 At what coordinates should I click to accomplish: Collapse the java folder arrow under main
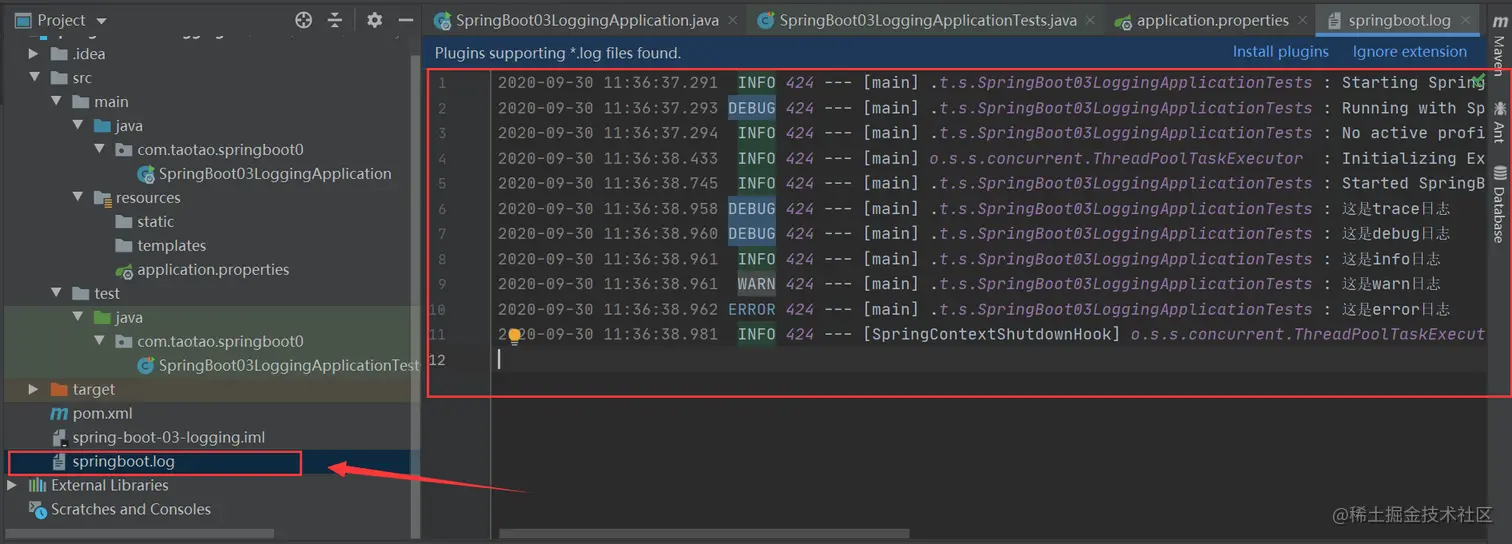tap(79, 126)
